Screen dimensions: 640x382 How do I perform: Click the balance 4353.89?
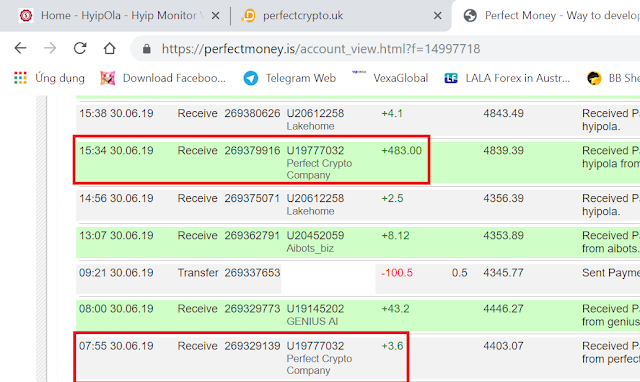coord(503,235)
